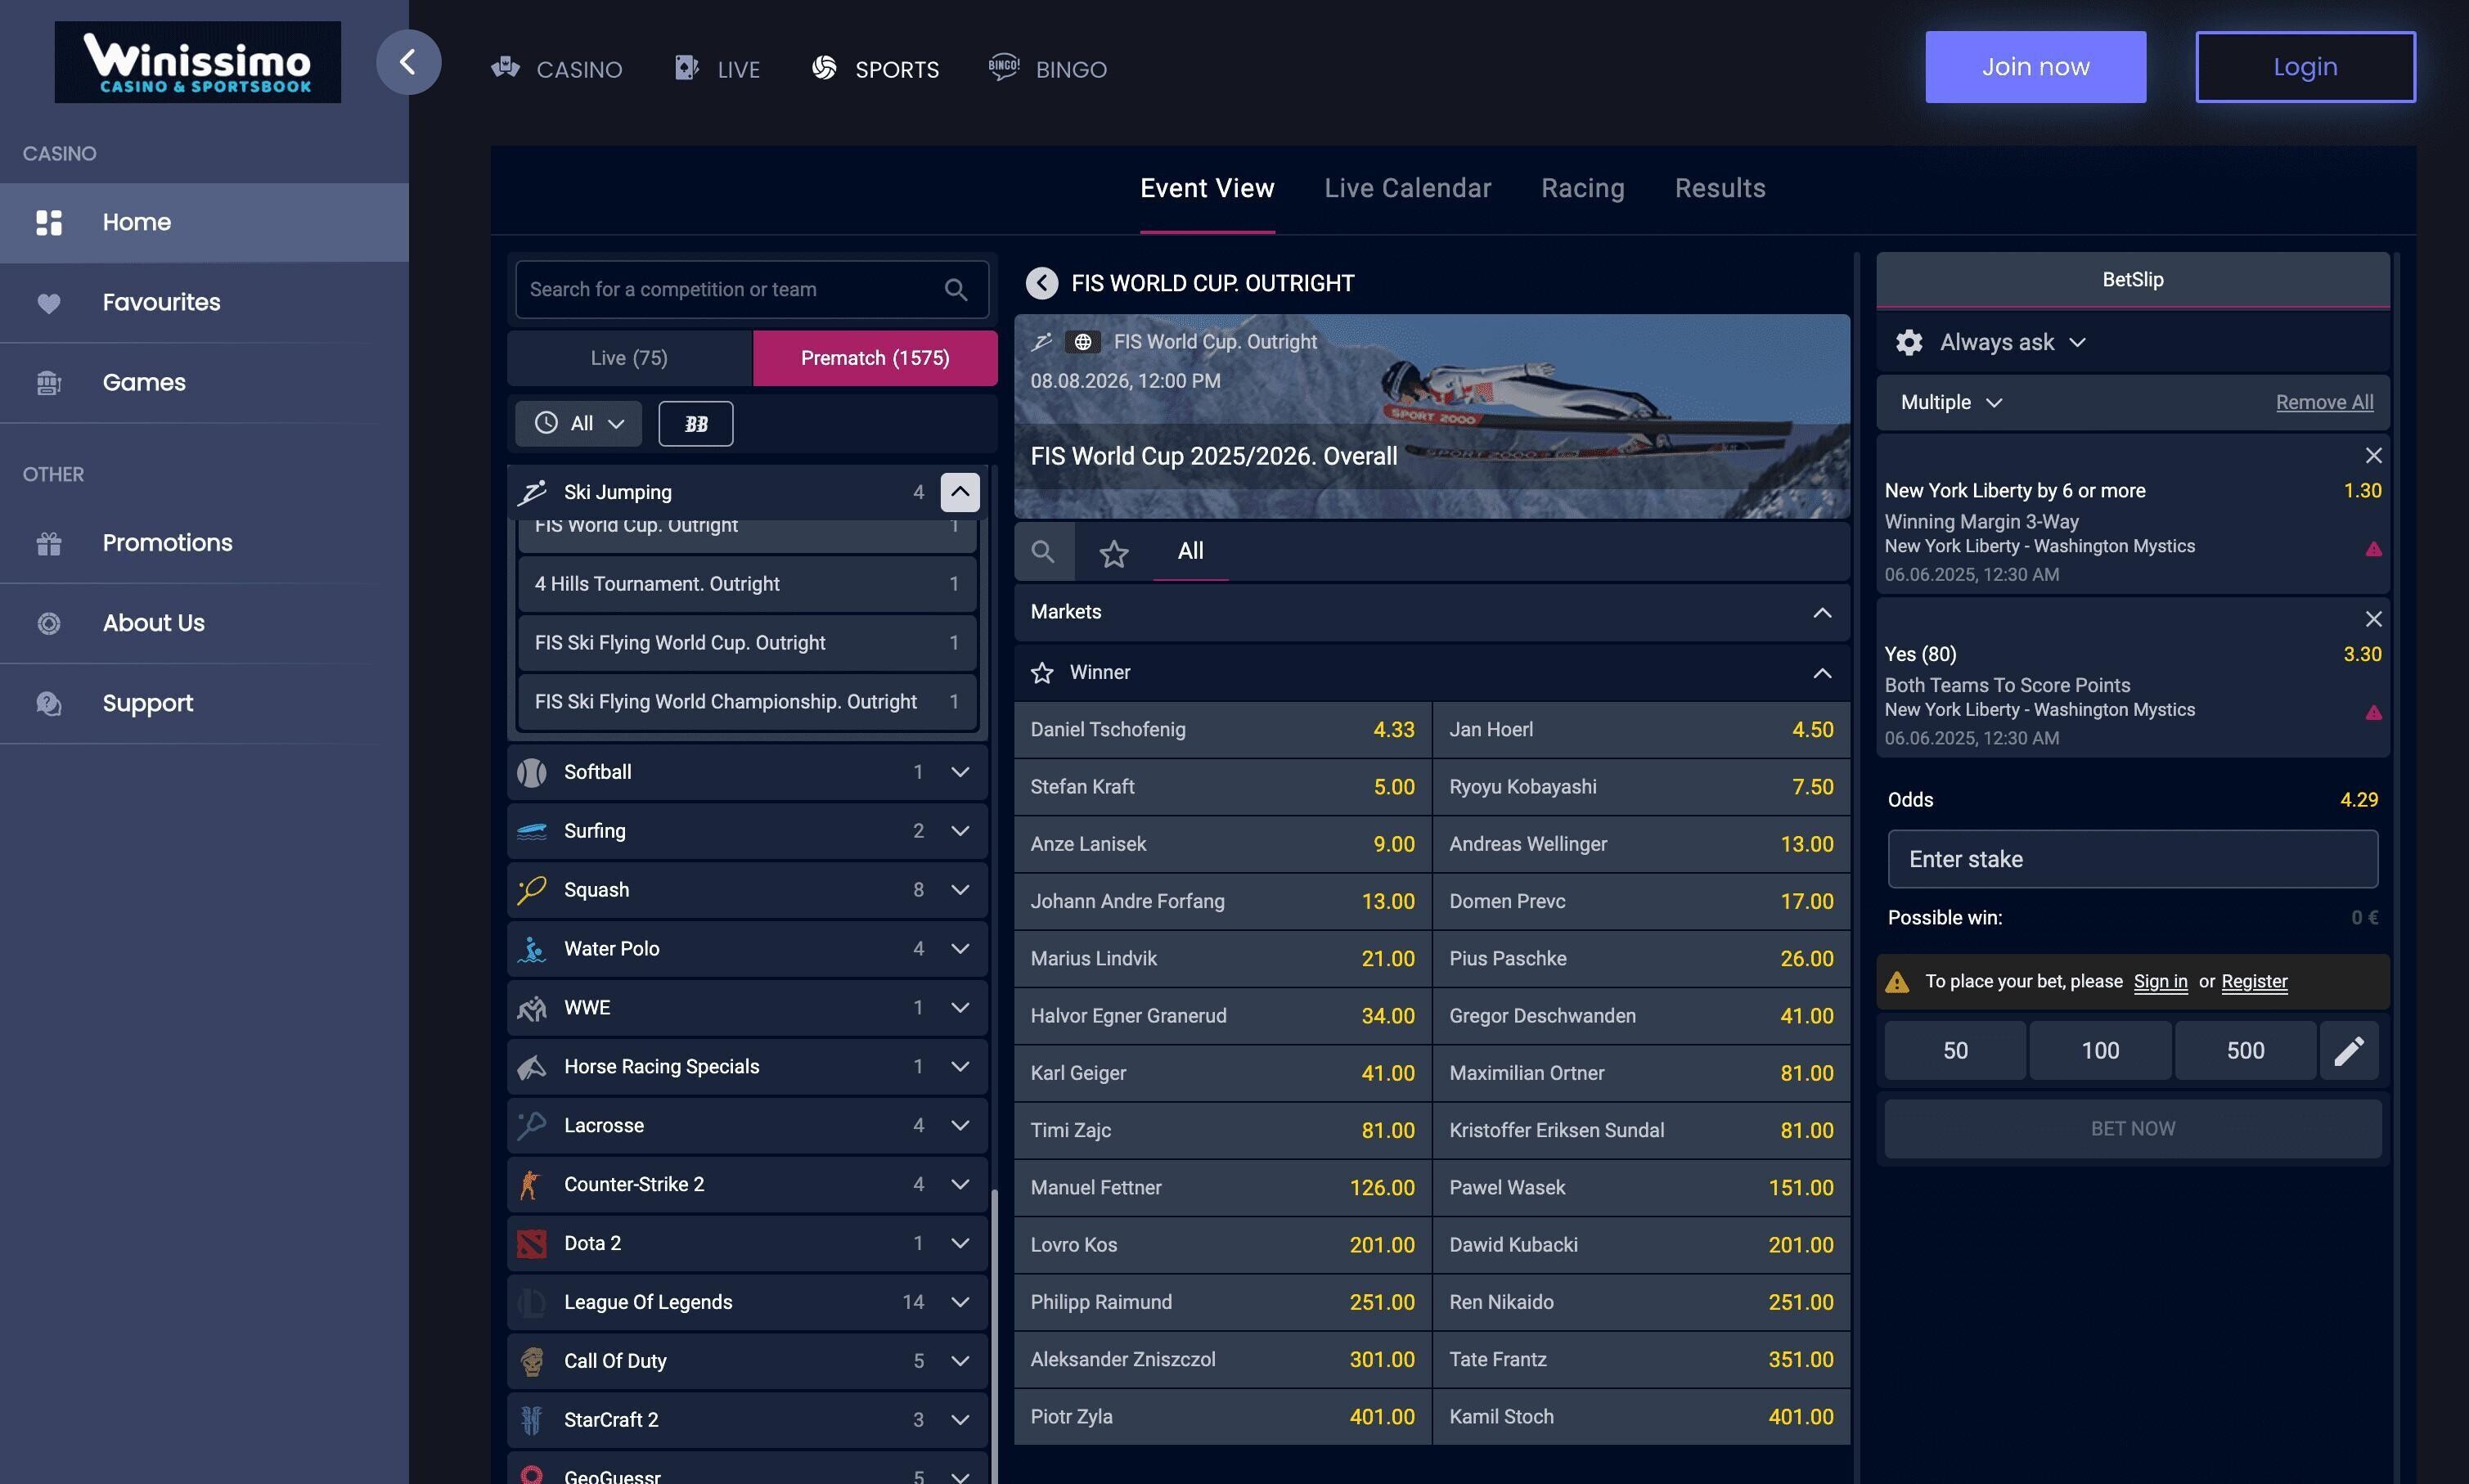This screenshot has height=1484, width=2469.
Task: Open About Us in the sidebar
Action: [x=204, y=623]
